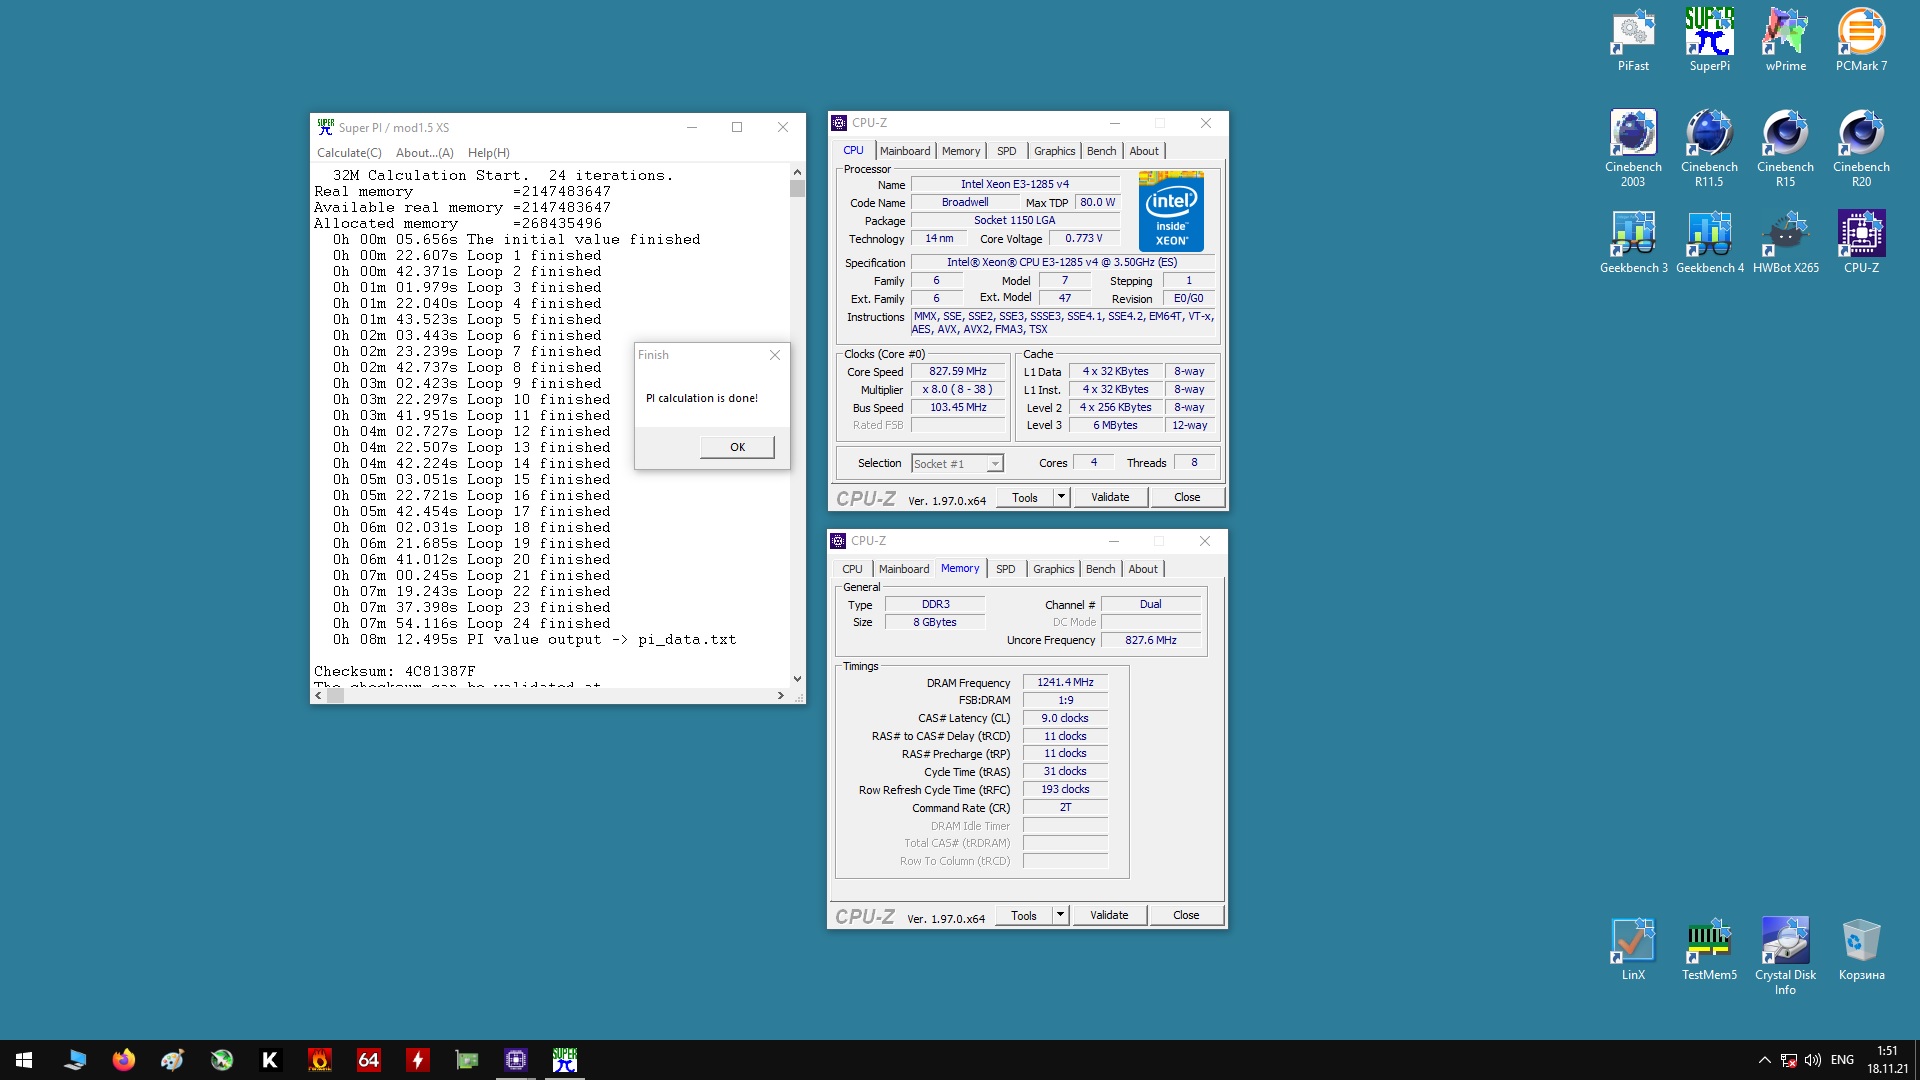Open Graphics tab in lower CPU-Z
Viewport: 1920px width, 1080px height.
pos(1054,569)
